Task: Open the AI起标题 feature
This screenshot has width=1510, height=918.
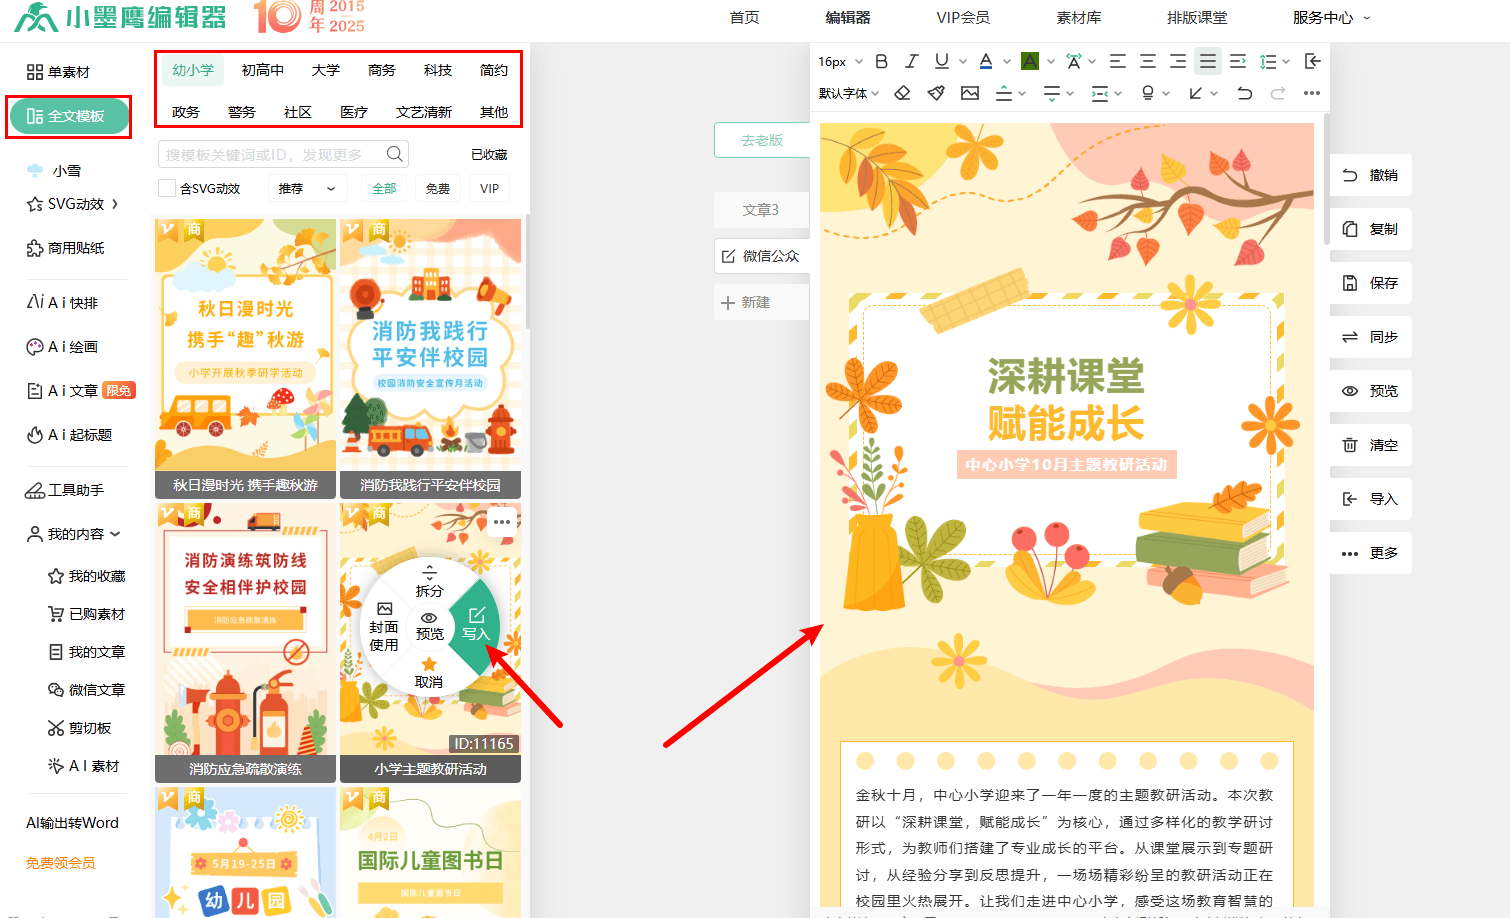Action: pyautogui.click(x=70, y=434)
